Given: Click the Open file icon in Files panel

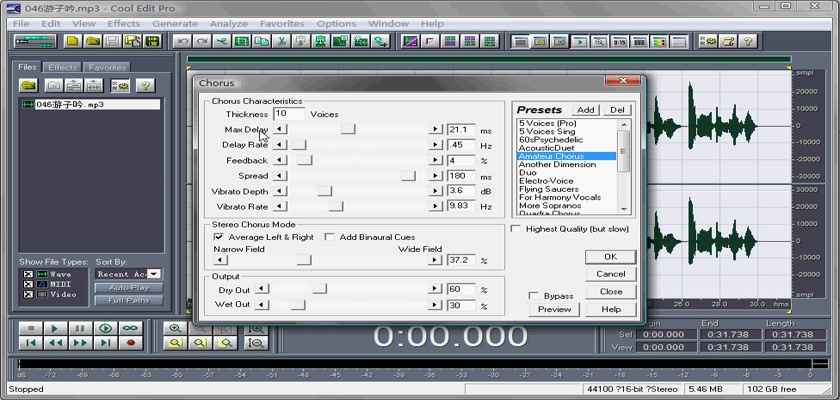Looking at the screenshot, I should [x=28, y=85].
